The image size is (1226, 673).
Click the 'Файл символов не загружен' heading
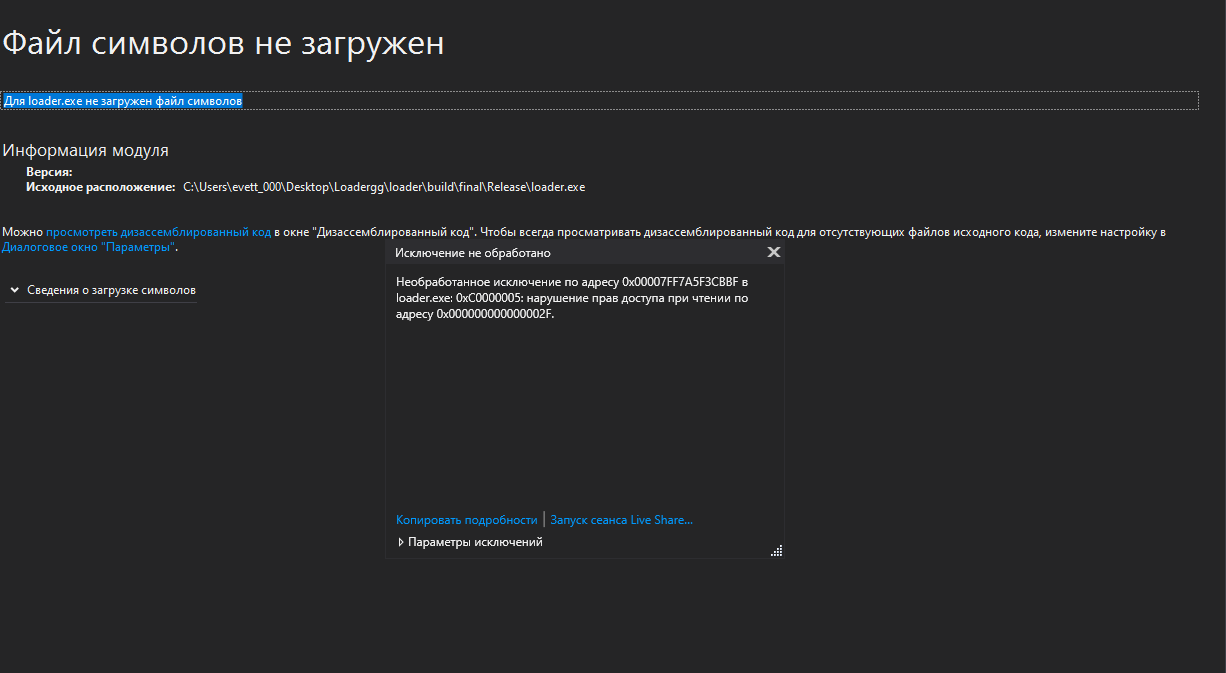[x=223, y=44]
